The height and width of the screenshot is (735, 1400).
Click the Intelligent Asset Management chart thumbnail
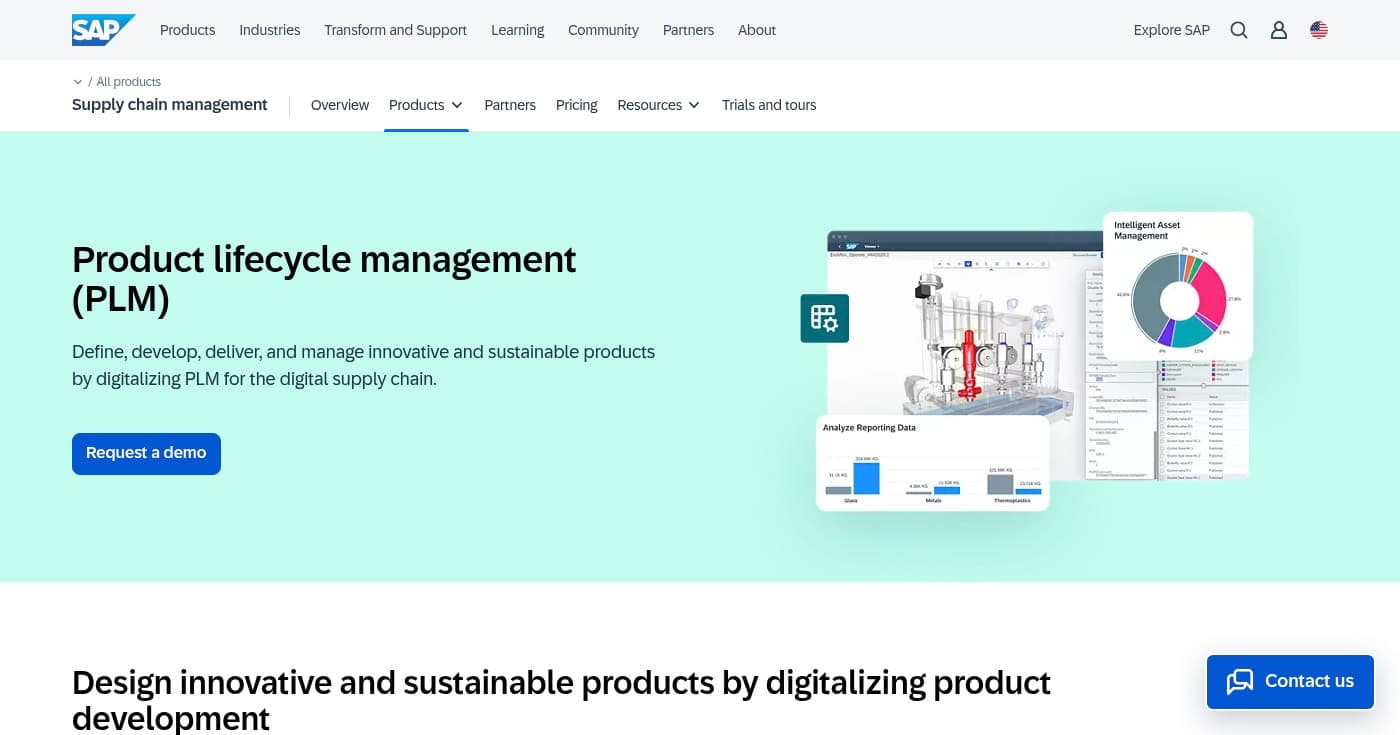(1178, 287)
